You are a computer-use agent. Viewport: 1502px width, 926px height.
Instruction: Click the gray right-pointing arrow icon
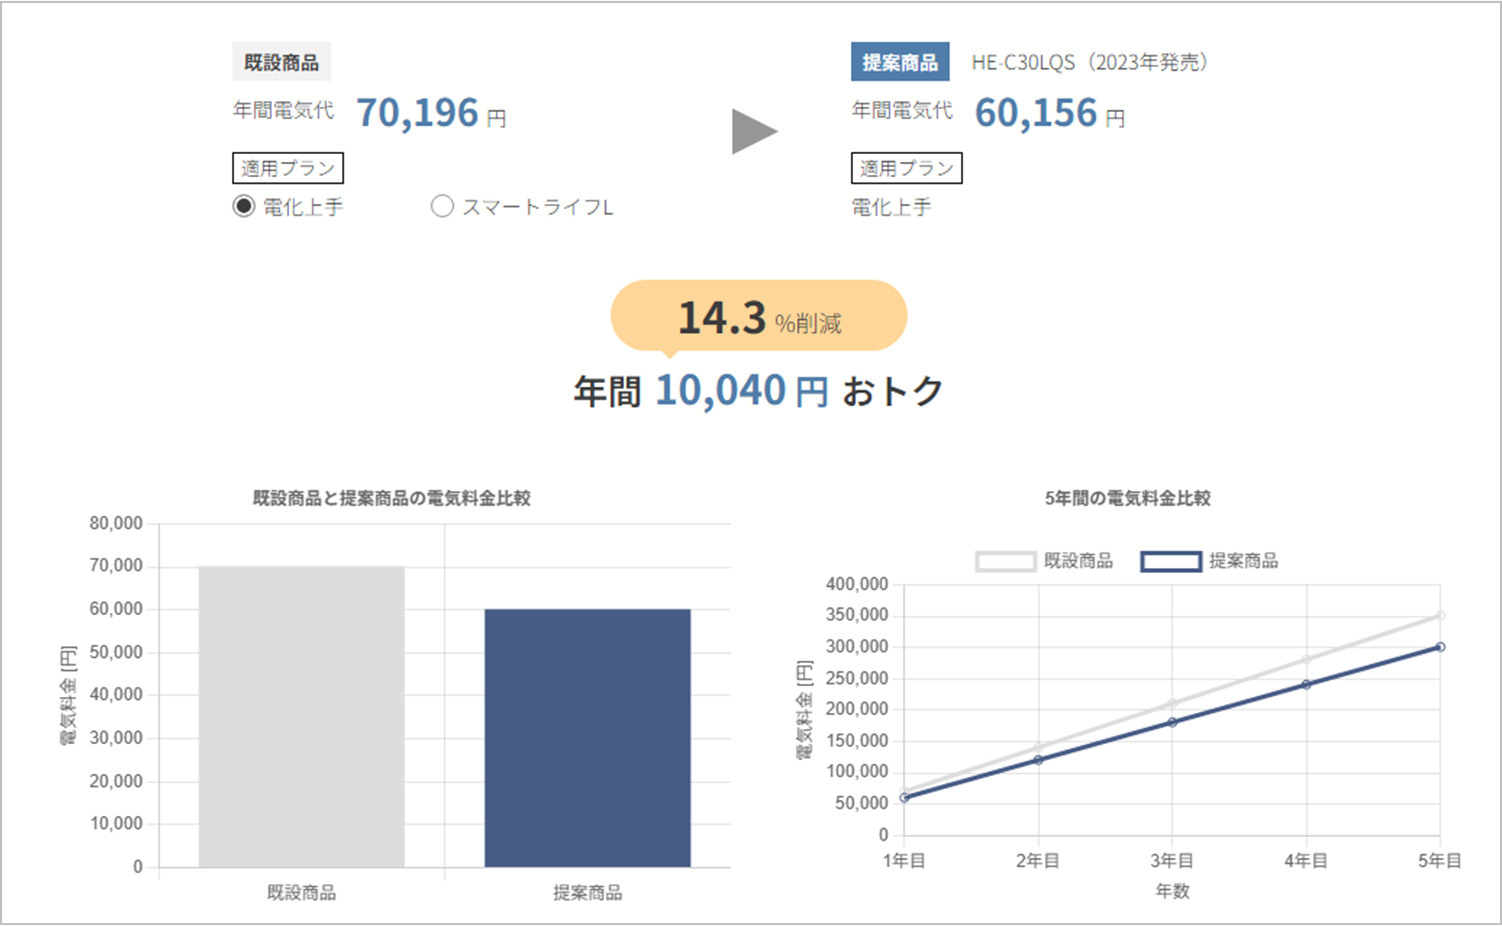754,132
